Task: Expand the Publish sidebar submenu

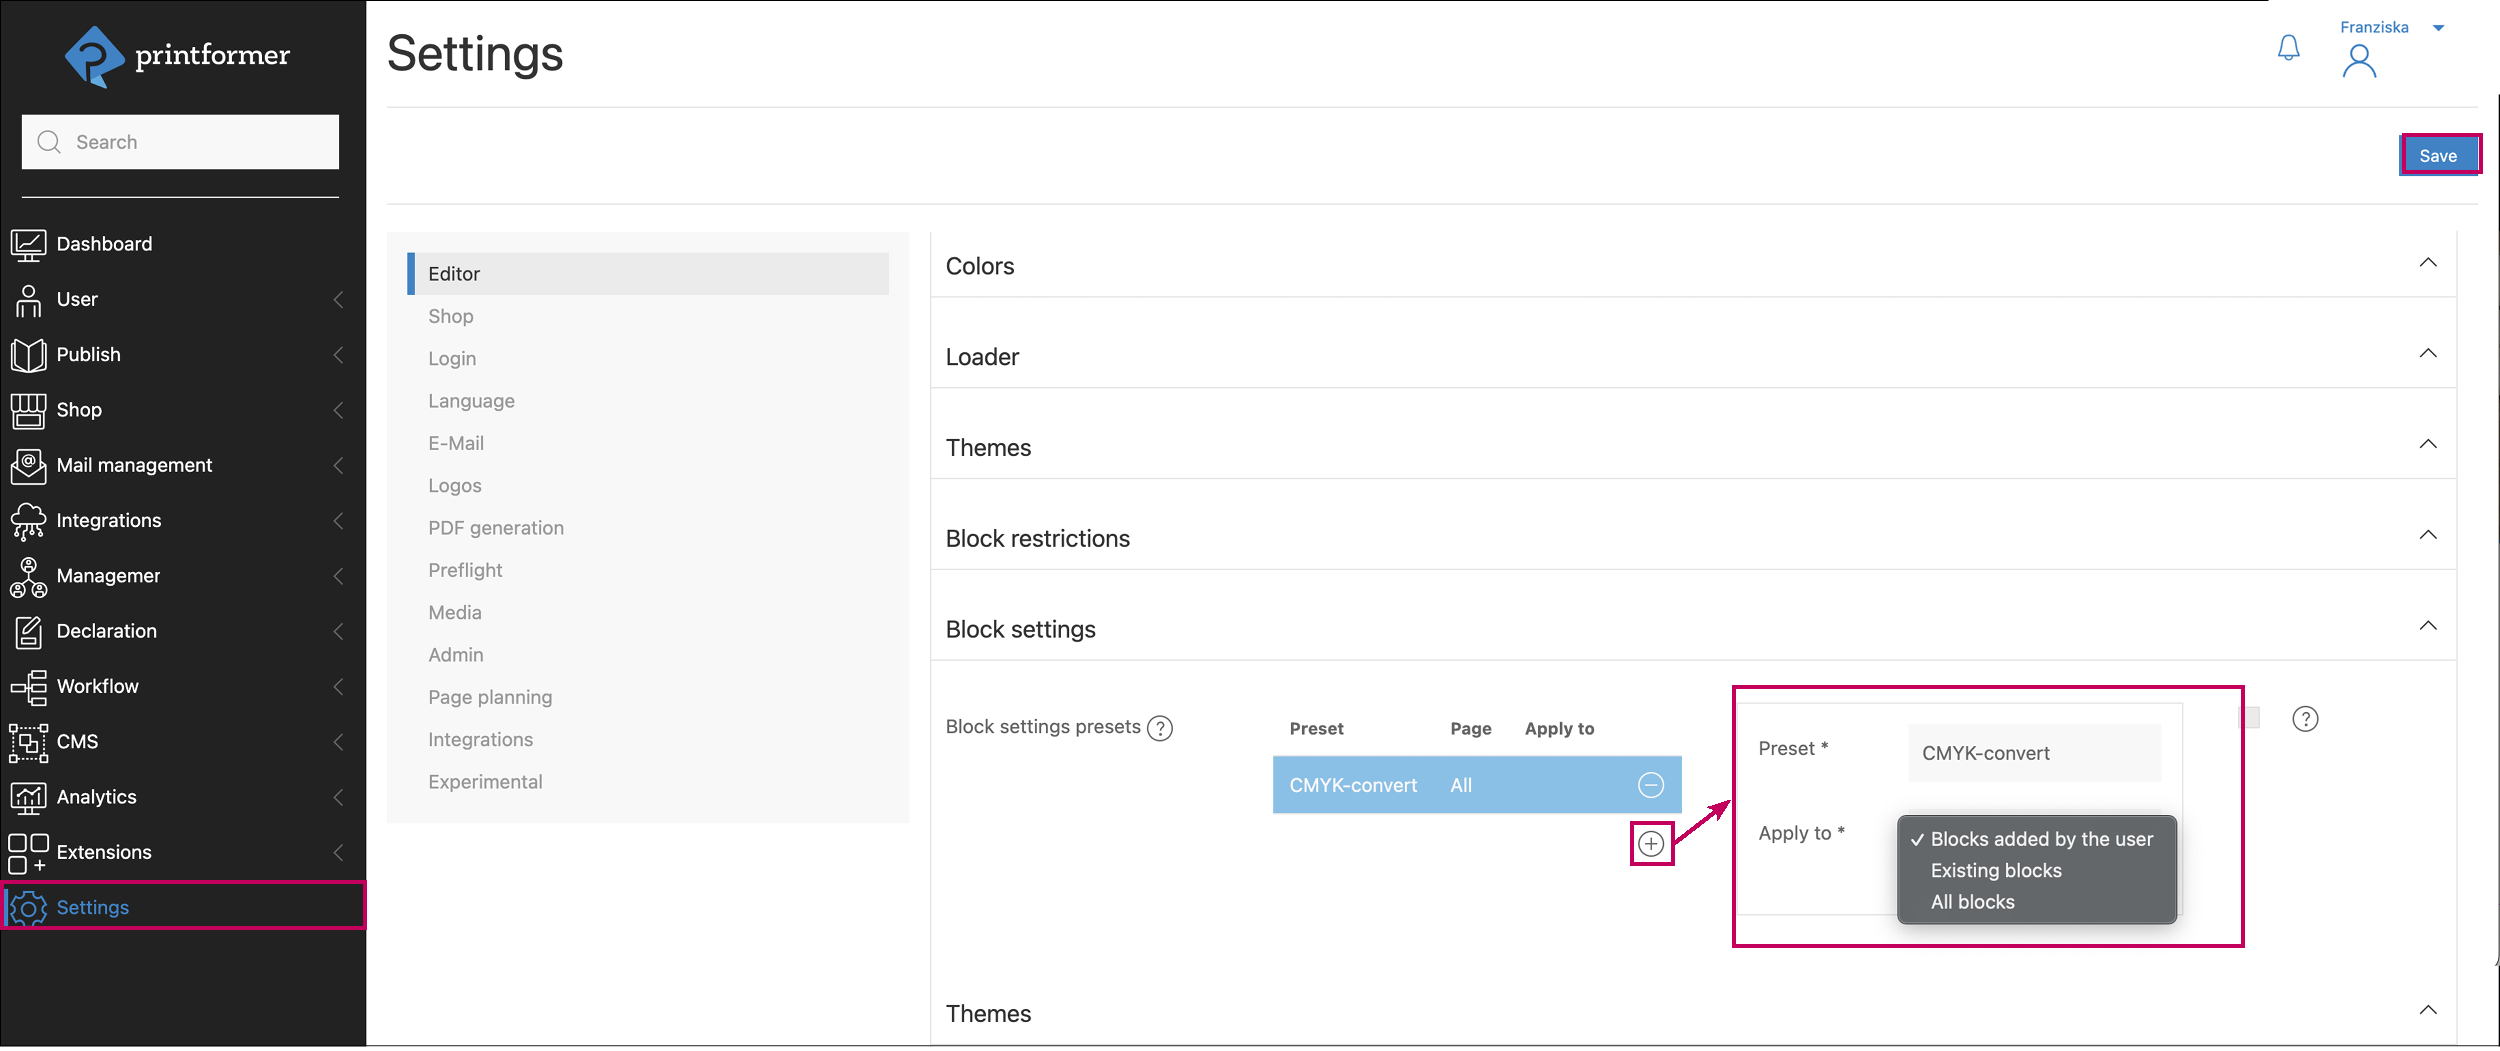Action: pyautogui.click(x=338, y=355)
